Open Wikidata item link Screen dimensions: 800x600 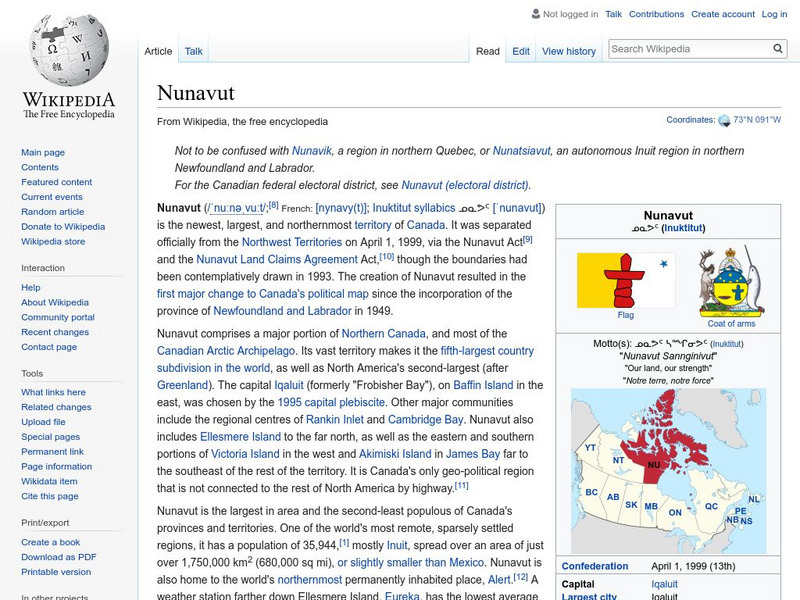pyautogui.click(x=49, y=481)
